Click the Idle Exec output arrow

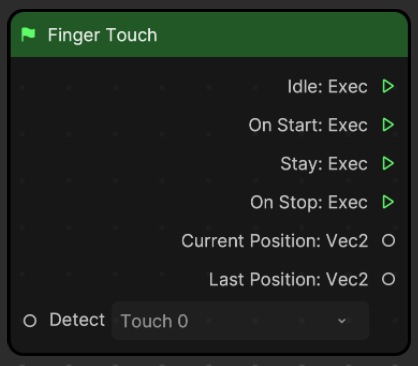pos(388,86)
